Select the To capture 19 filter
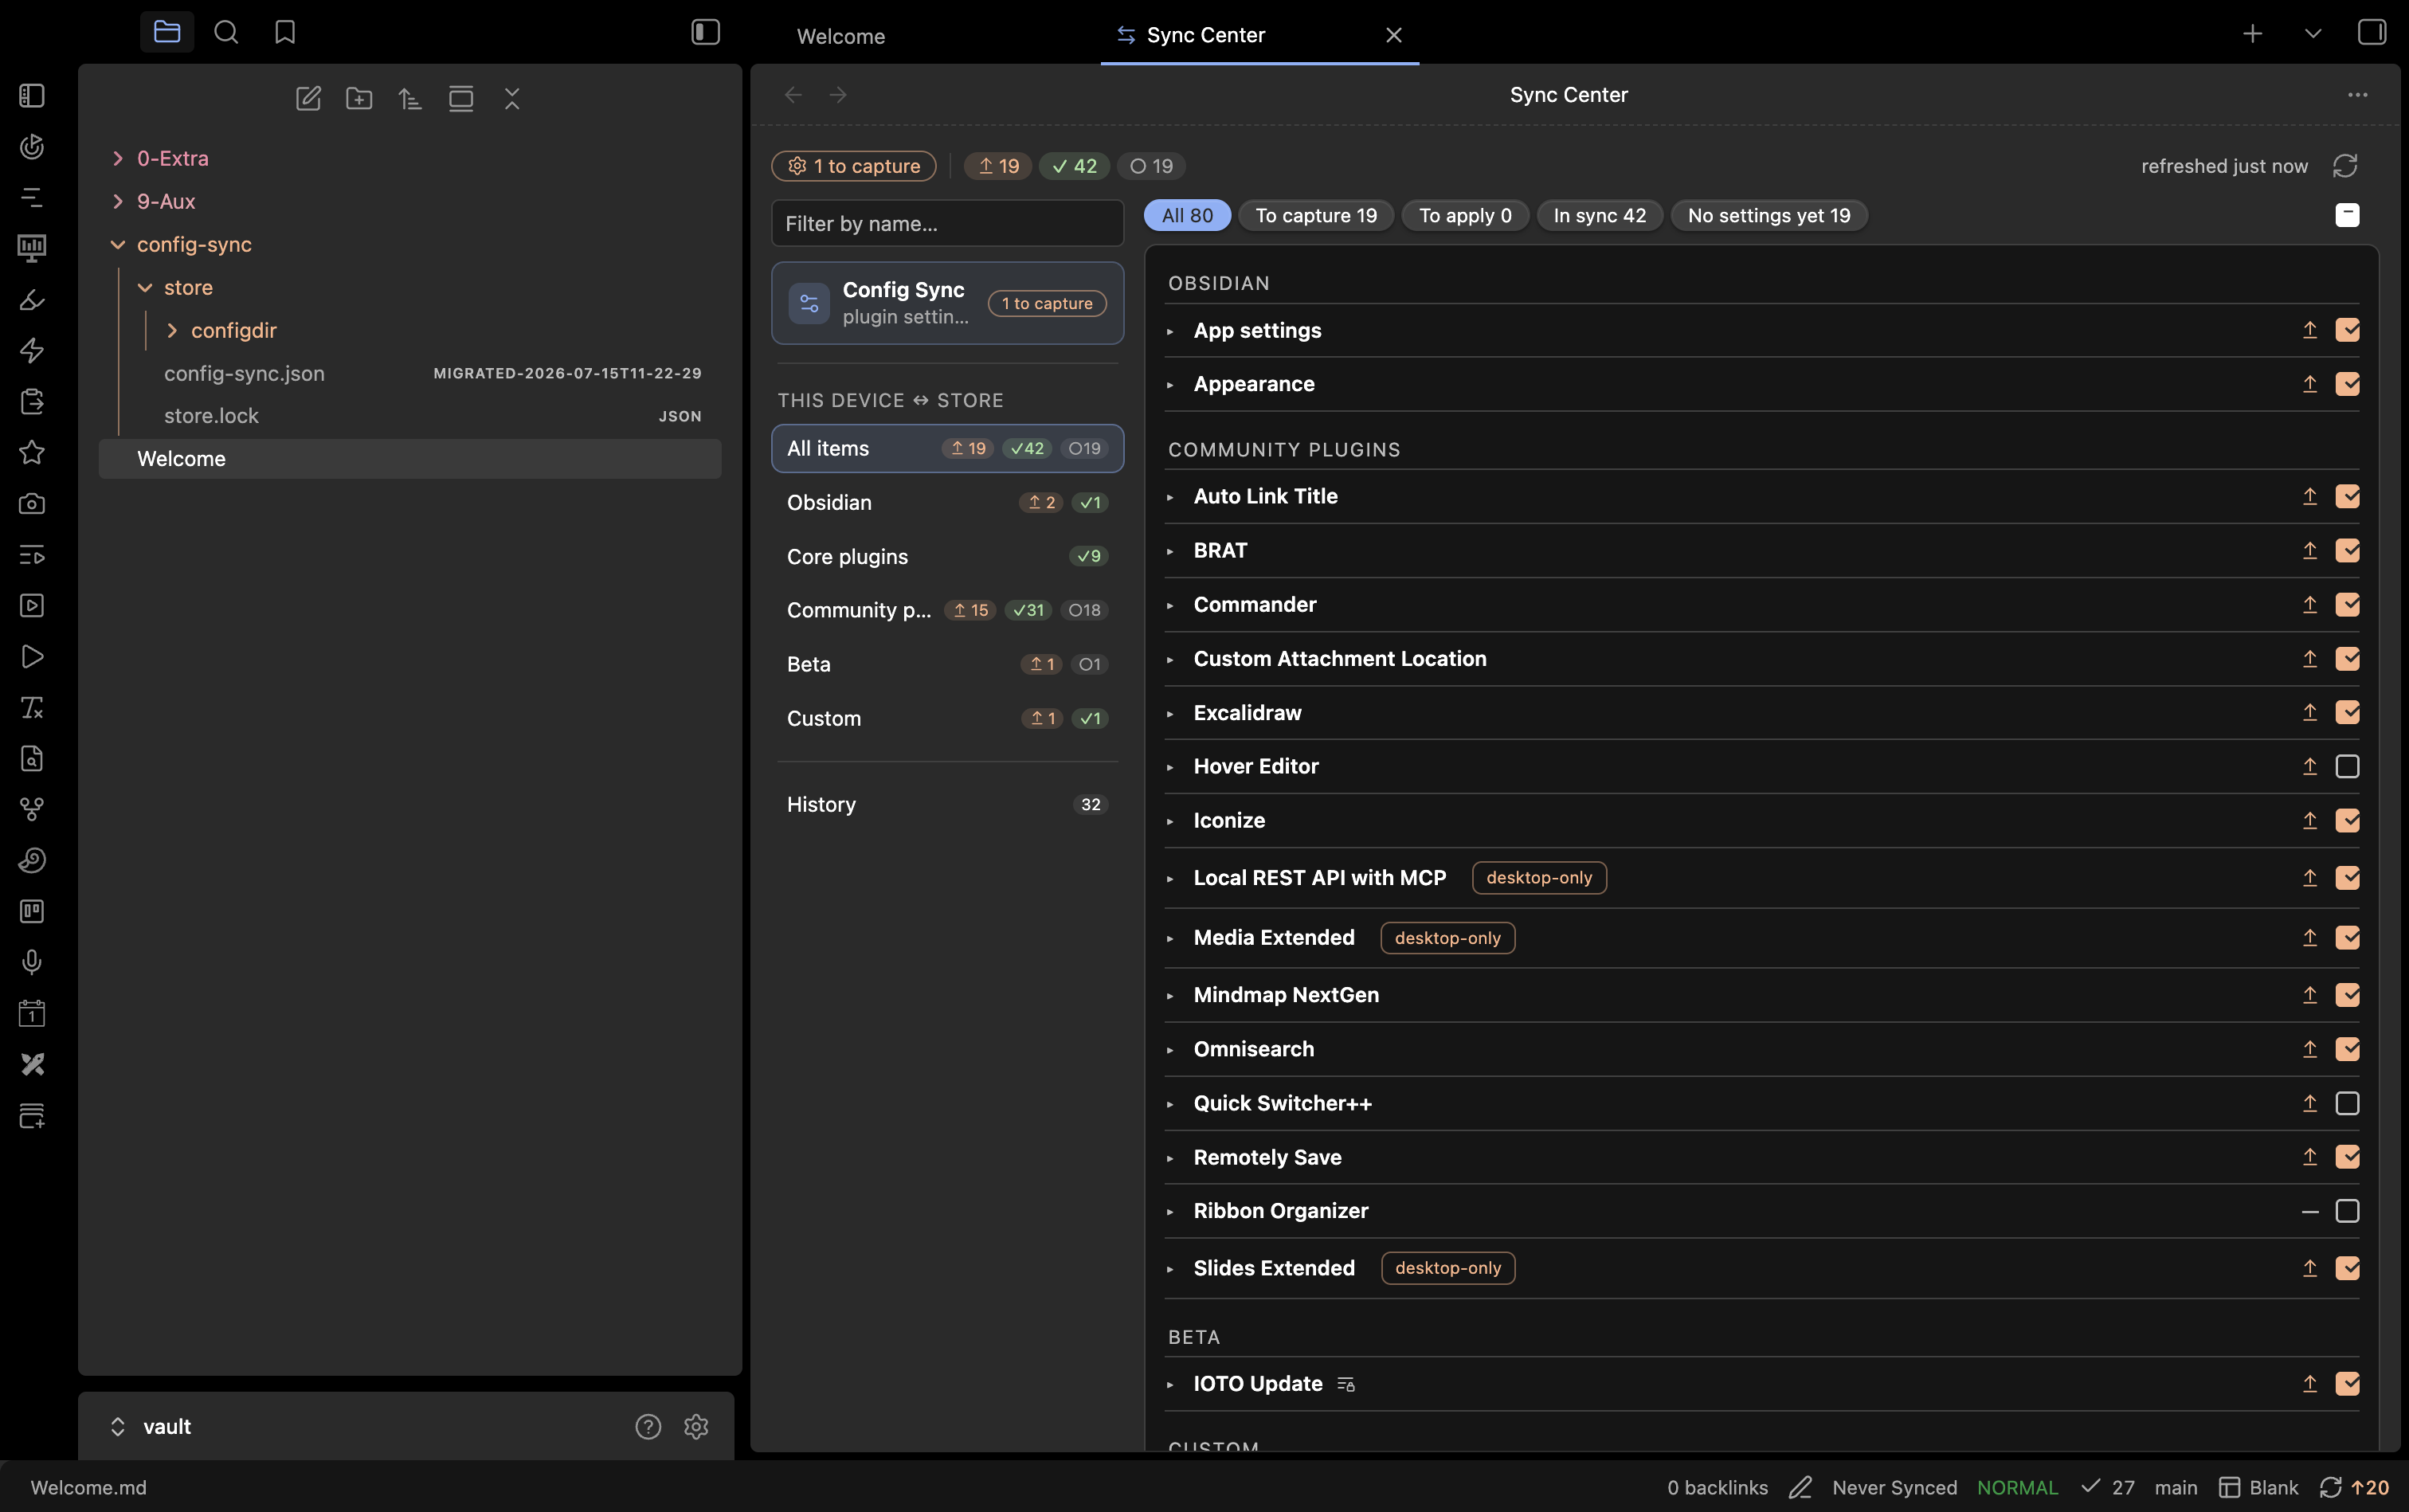The height and width of the screenshot is (1512, 2409). 1316,215
